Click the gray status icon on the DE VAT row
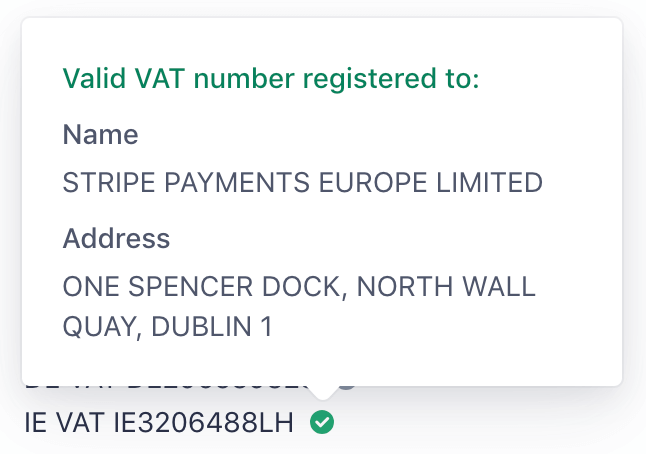The width and height of the screenshot is (646, 454). click(346, 382)
